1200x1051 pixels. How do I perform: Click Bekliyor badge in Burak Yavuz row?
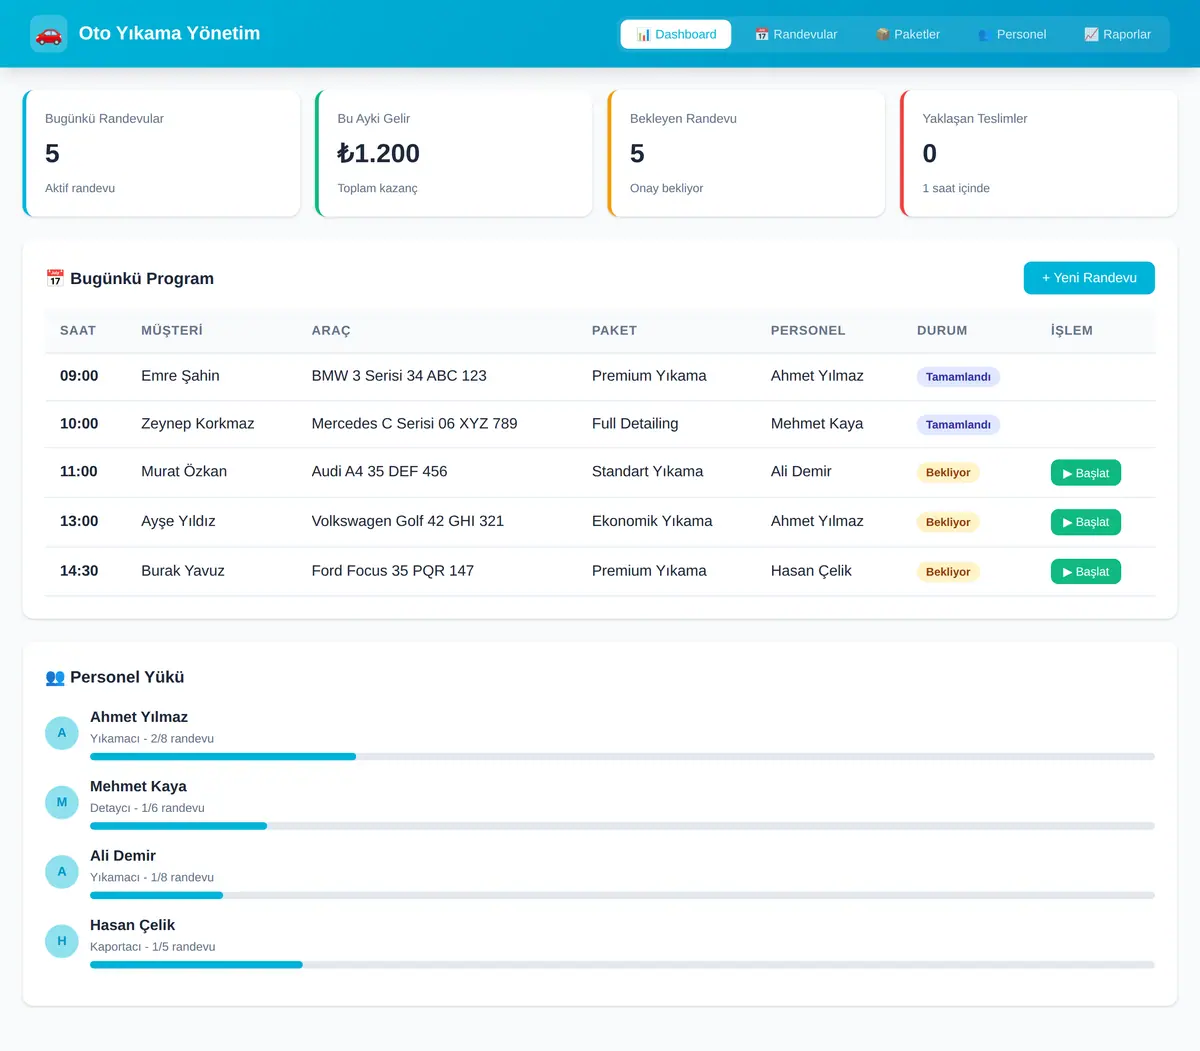point(948,572)
